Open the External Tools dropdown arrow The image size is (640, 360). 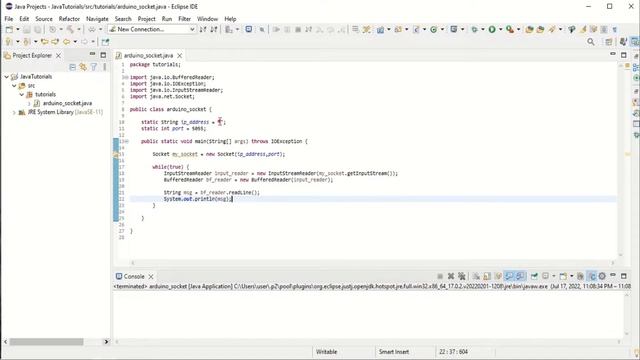[x=518, y=29]
